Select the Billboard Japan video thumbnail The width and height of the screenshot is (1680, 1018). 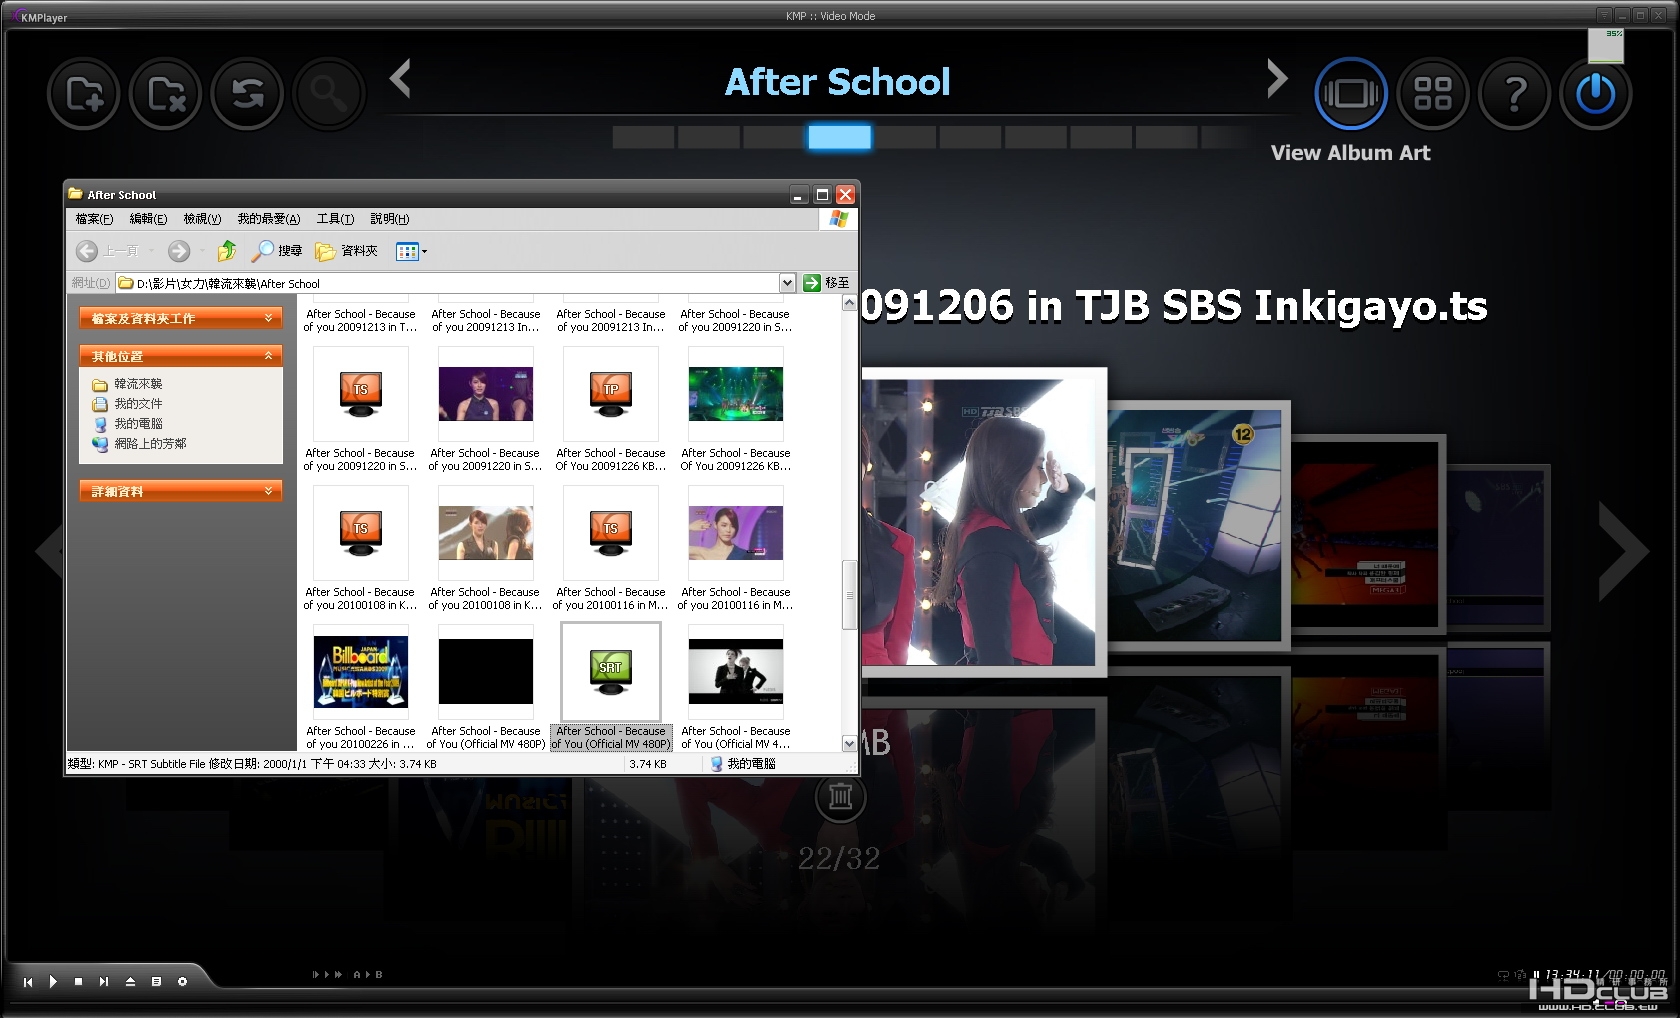(361, 672)
